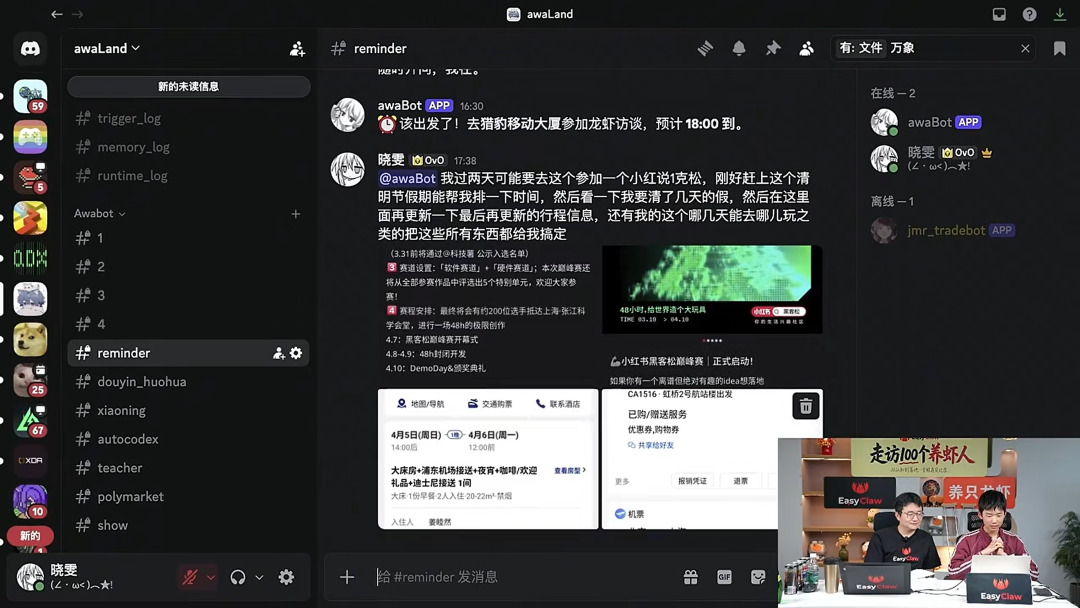Go forward with the right arrow
This screenshot has height=608, width=1080.
click(x=78, y=14)
